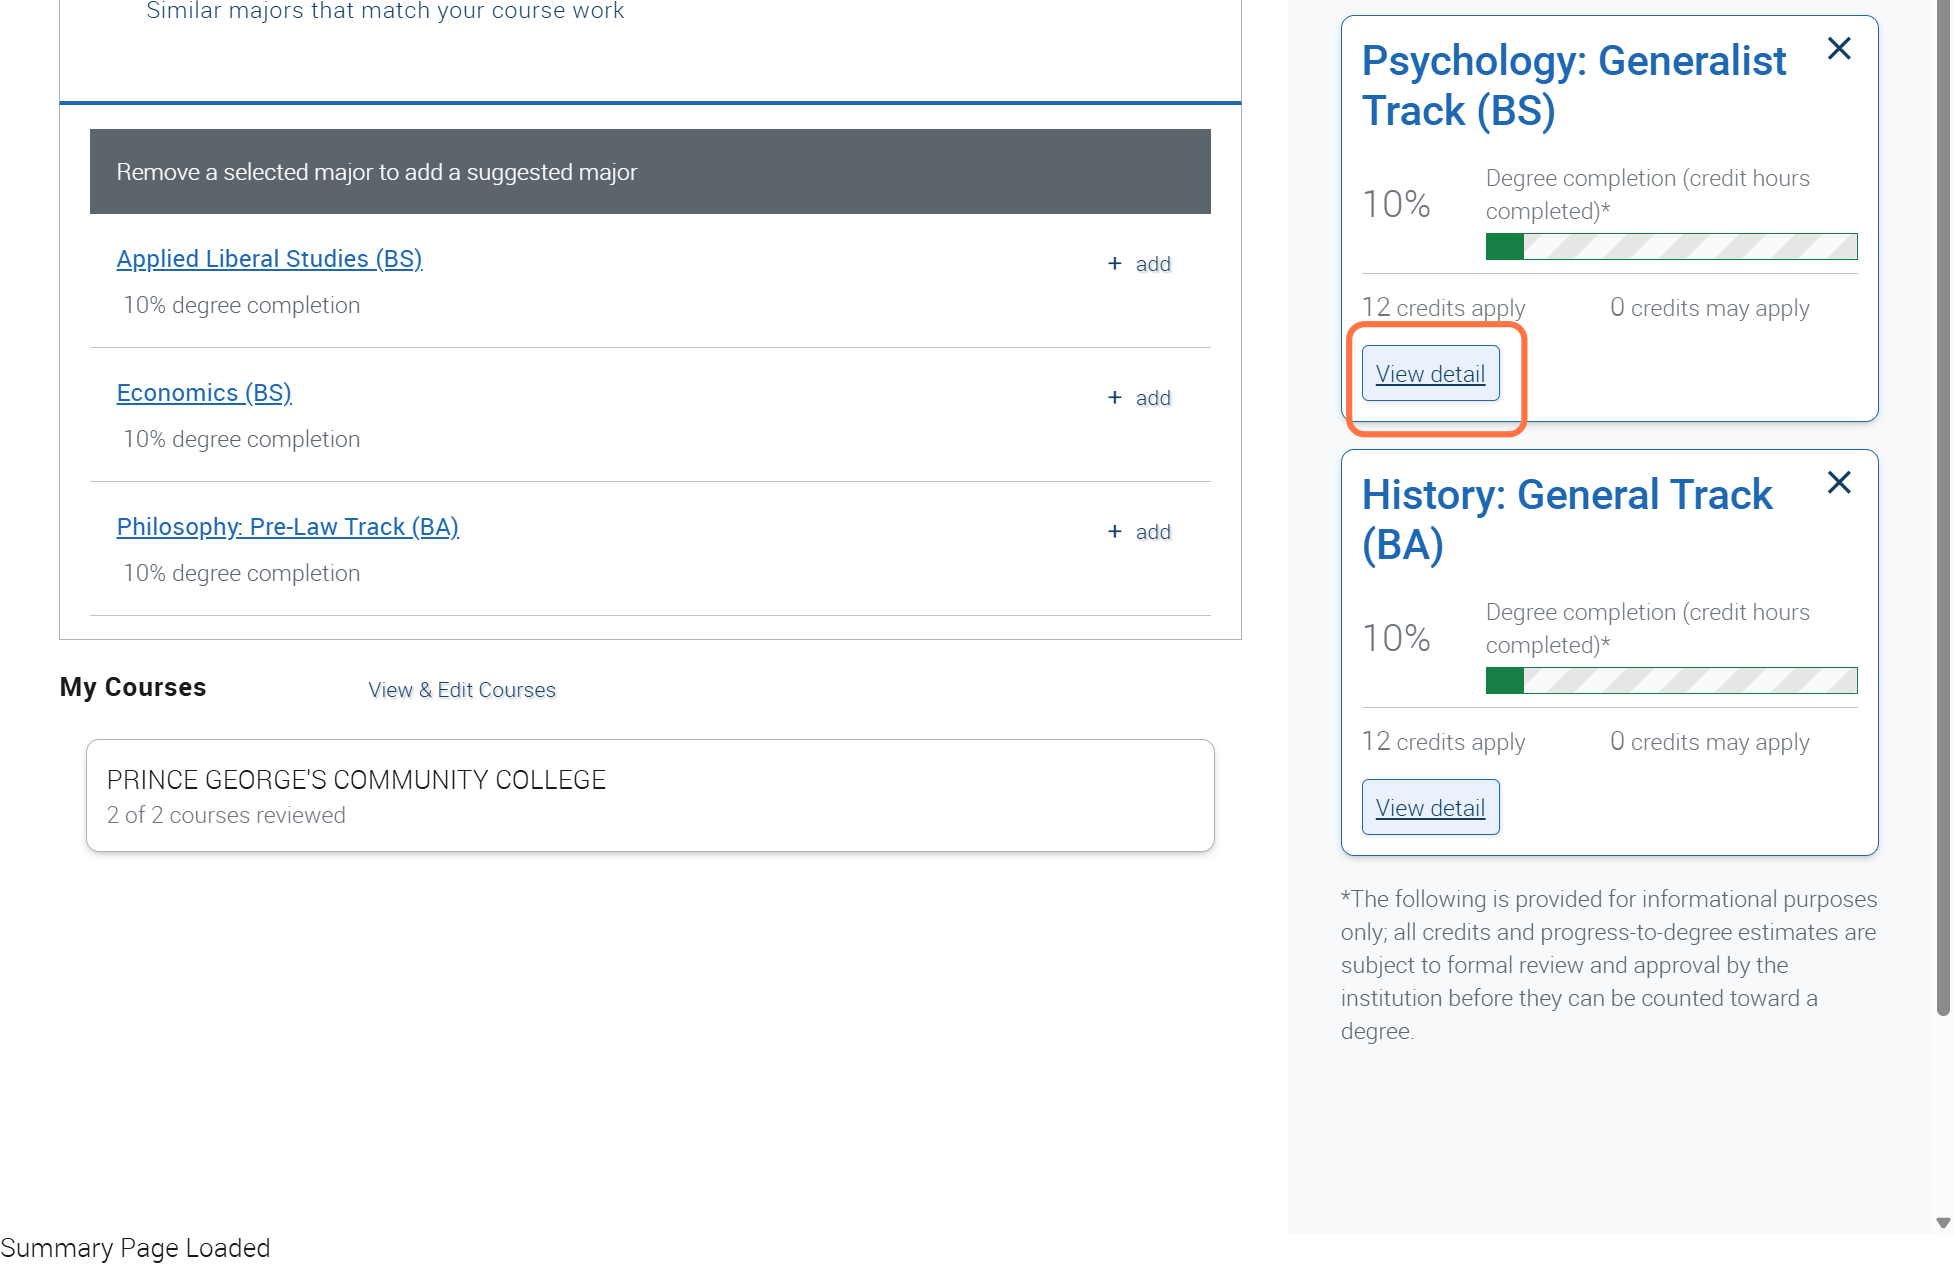Click '10% degree completion' under Economics

coord(241,439)
